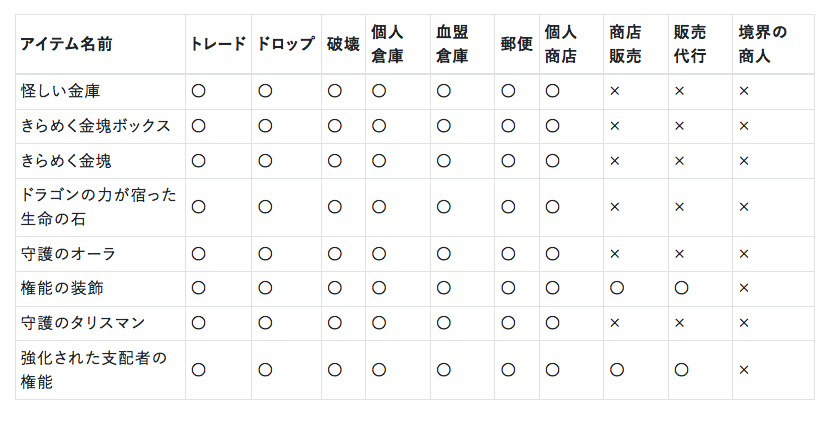
Task: Select the きらめく金塊ボックス row label
Action: point(96,126)
